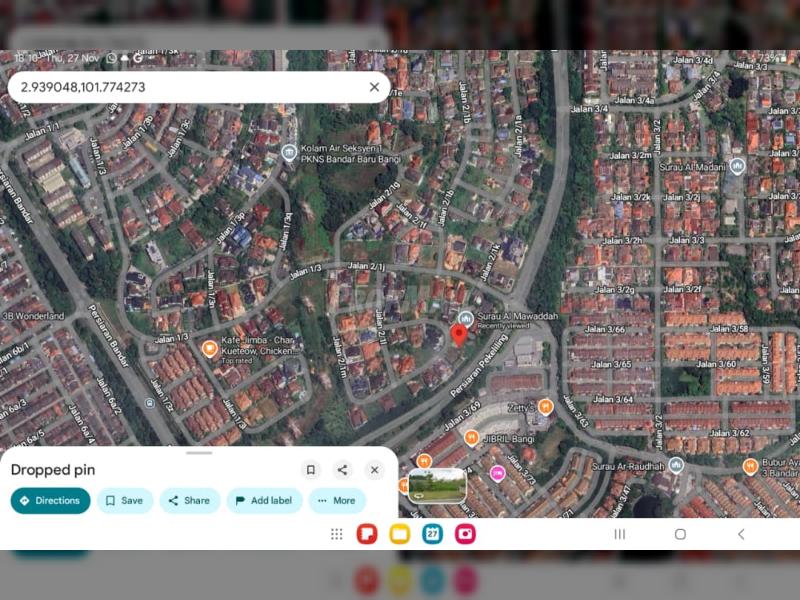Open the Street View photo thumbnail
This screenshot has width=800, height=600.
pos(437,486)
